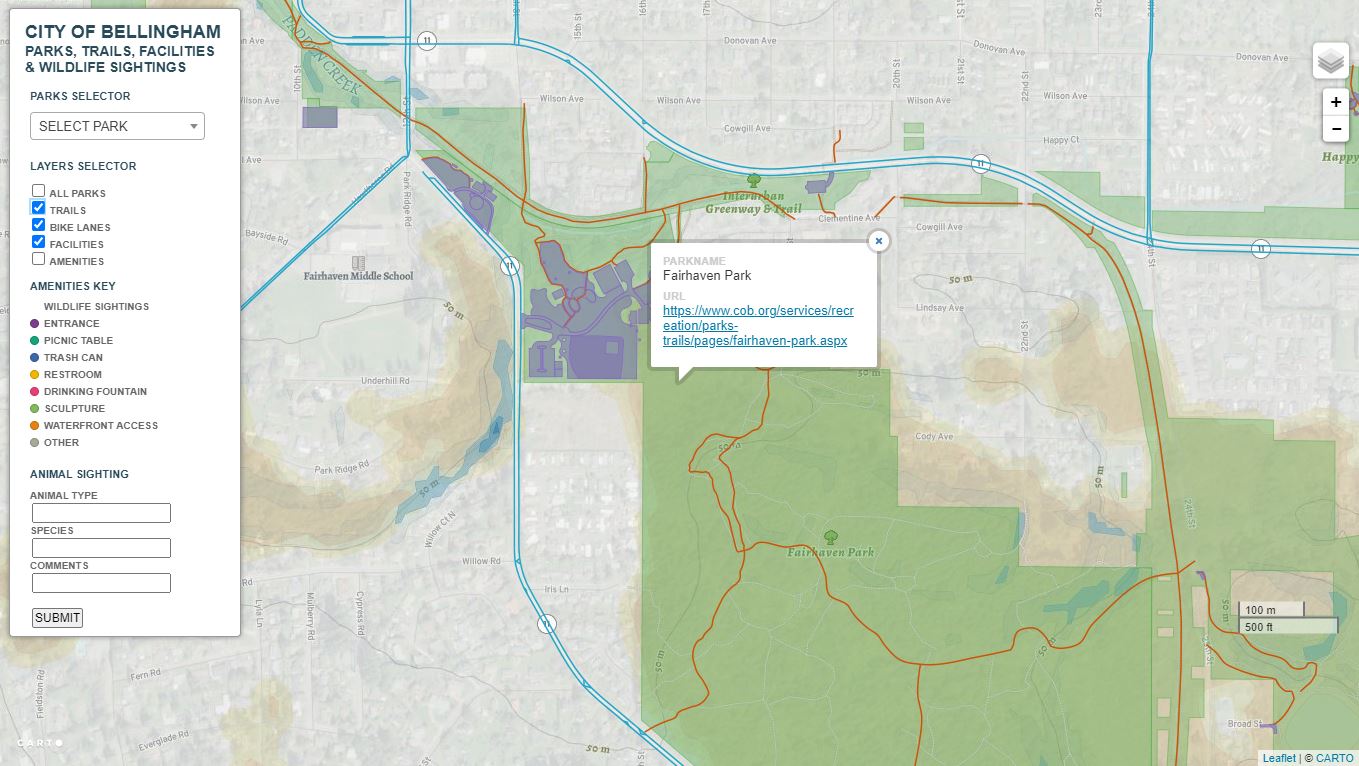Click the yellow Restroom legend dot

coord(35,375)
